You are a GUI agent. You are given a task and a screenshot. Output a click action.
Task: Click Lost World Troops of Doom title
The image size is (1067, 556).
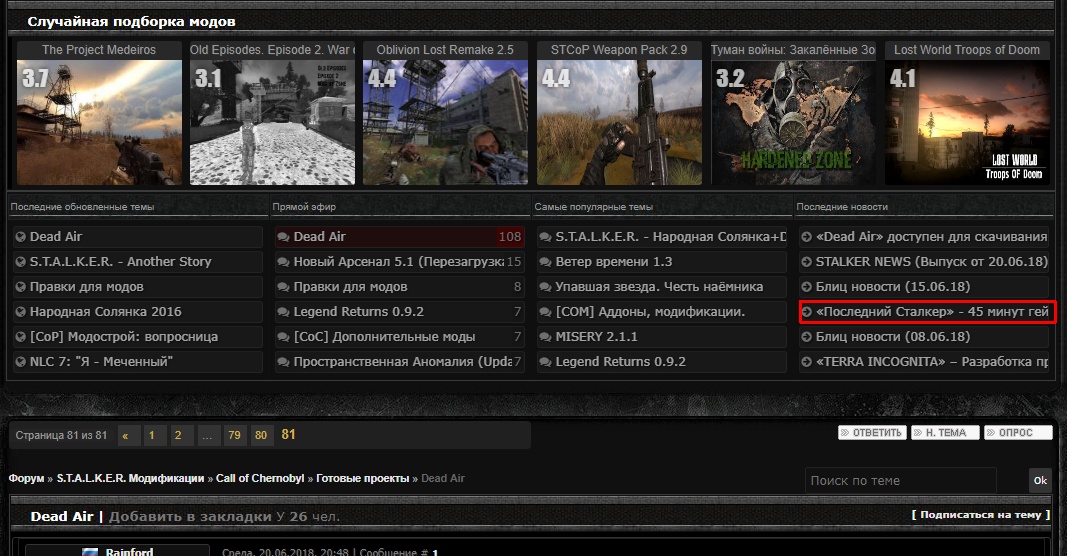(967, 50)
